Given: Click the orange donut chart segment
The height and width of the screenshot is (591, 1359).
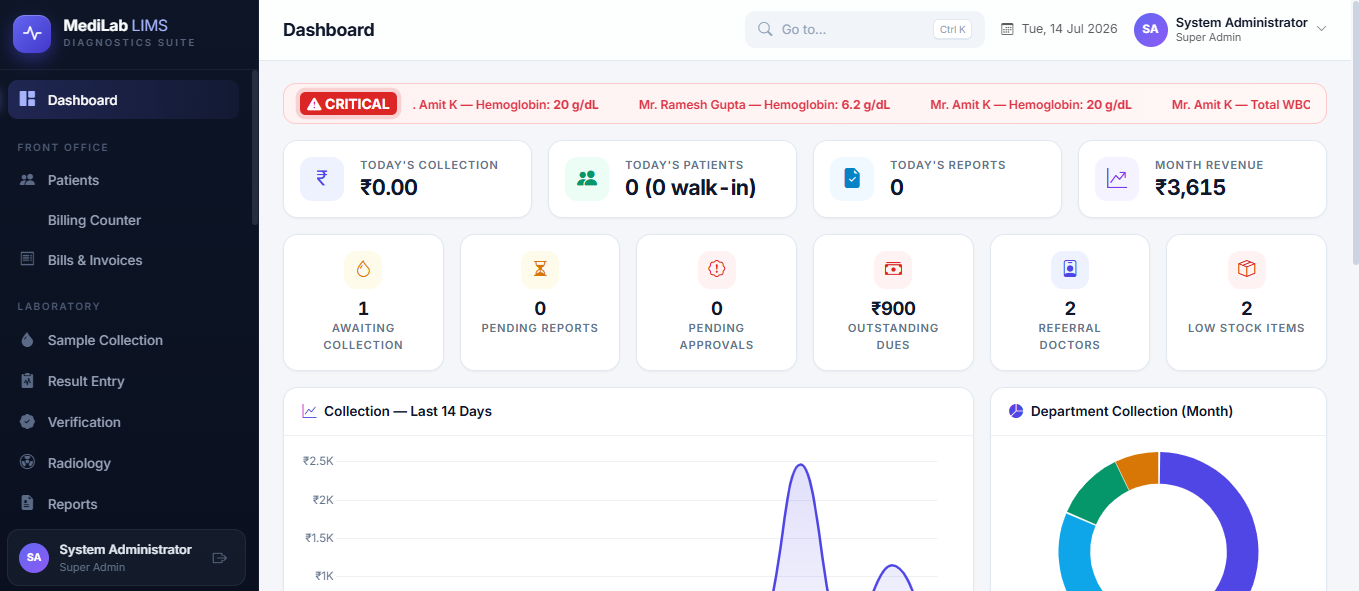Looking at the screenshot, I should pos(1140,468).
